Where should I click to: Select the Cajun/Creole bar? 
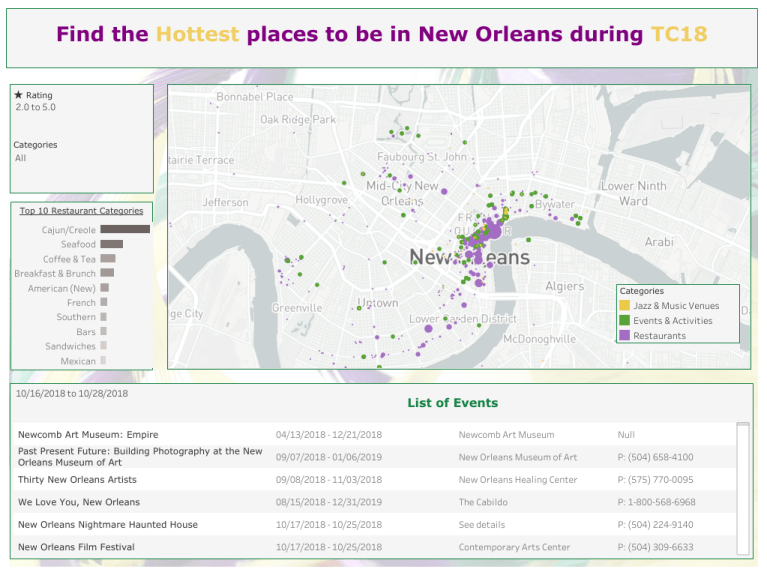tap(125, 229)
